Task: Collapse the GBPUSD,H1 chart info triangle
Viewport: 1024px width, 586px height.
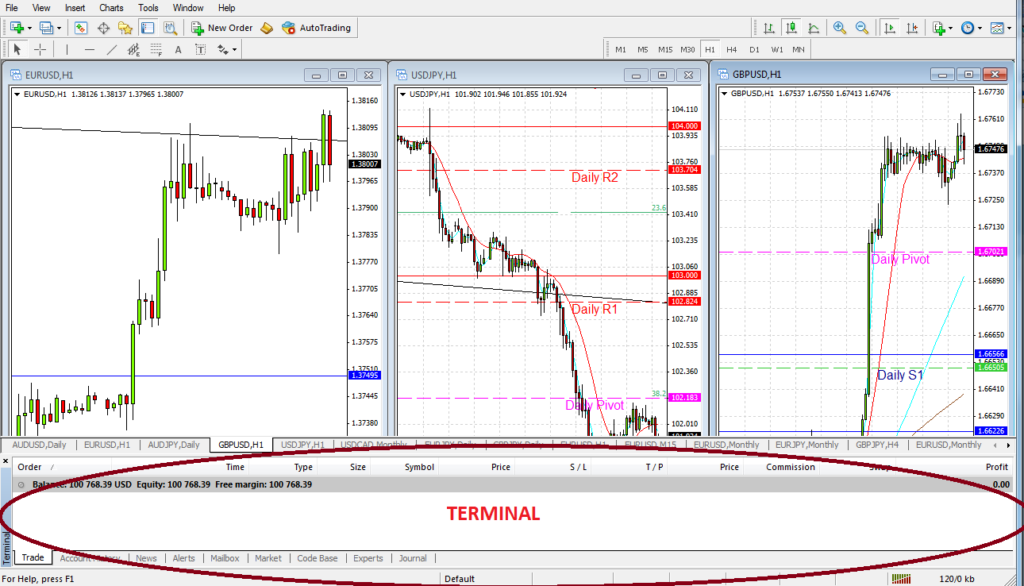Action: tap(724, 93)
